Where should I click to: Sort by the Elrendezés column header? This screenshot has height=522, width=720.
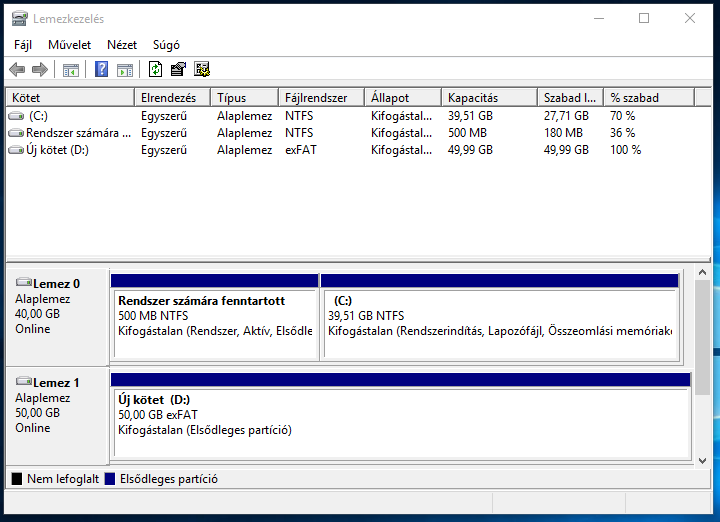tap(173, 97)
